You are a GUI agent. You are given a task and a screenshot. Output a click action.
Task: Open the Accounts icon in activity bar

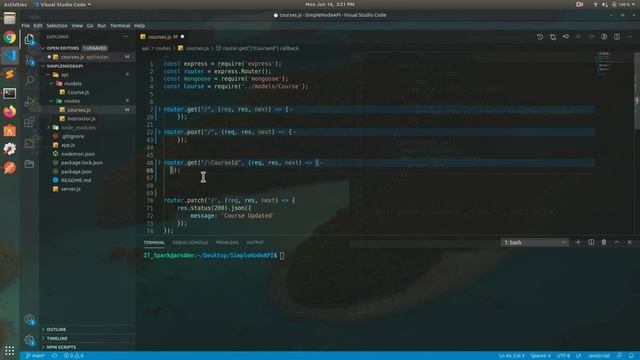[29, 320]
